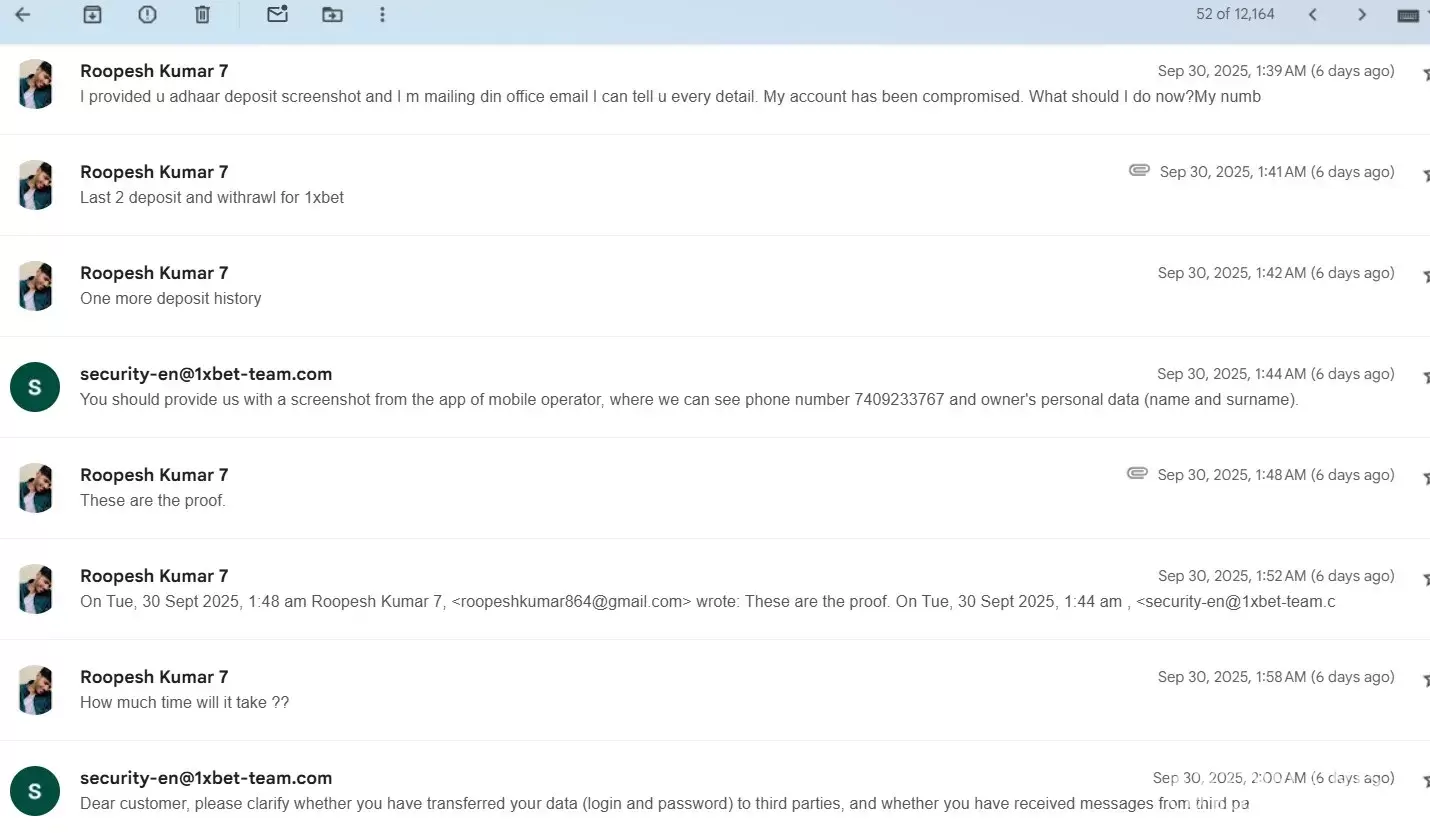The image size is (1430, 833).
Task: Expand the 'One more deposit history' message
Action: pos(171,298)
